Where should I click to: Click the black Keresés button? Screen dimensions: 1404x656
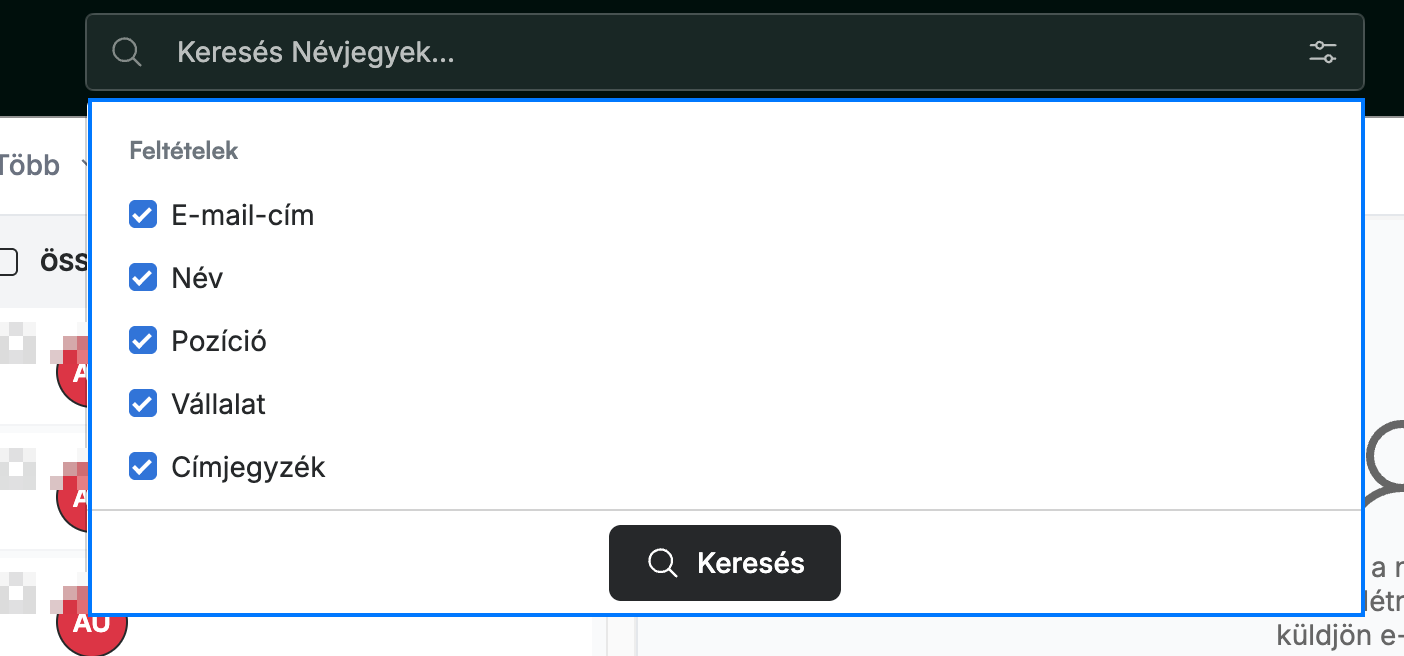(x=725, y=563)
